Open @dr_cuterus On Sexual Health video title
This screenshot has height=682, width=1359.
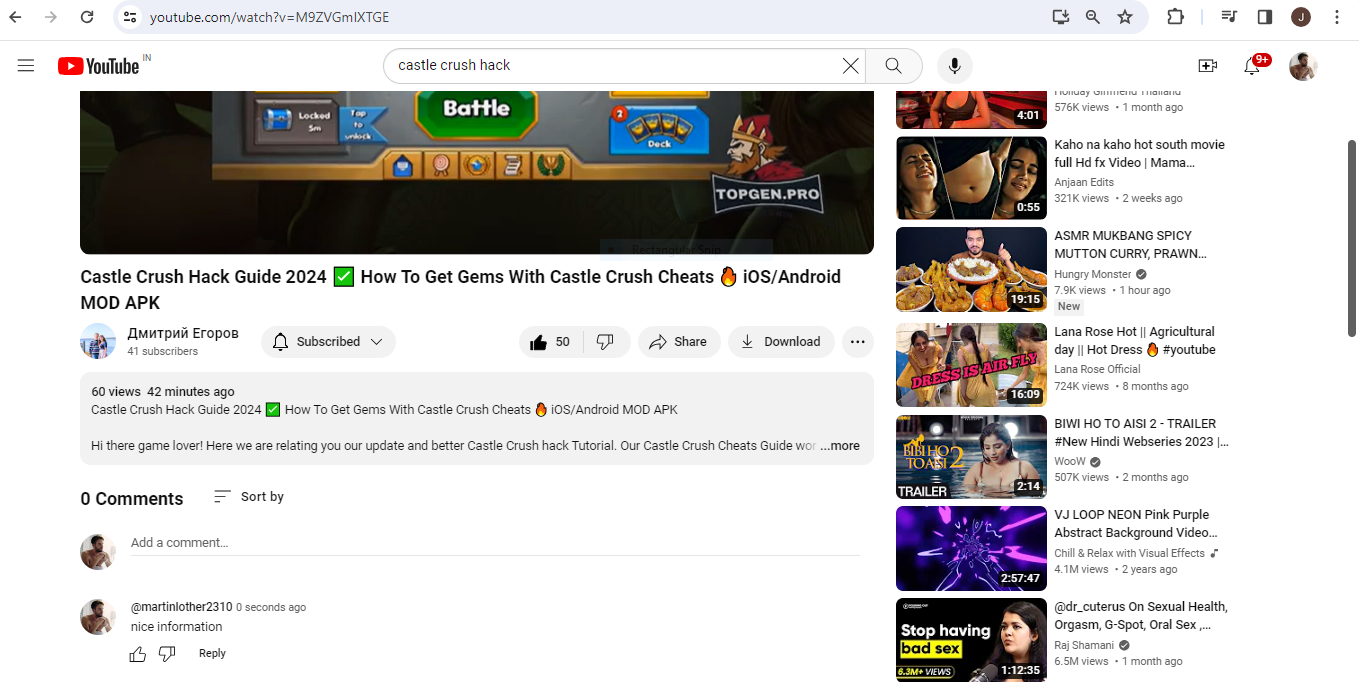click(1141, 616)
